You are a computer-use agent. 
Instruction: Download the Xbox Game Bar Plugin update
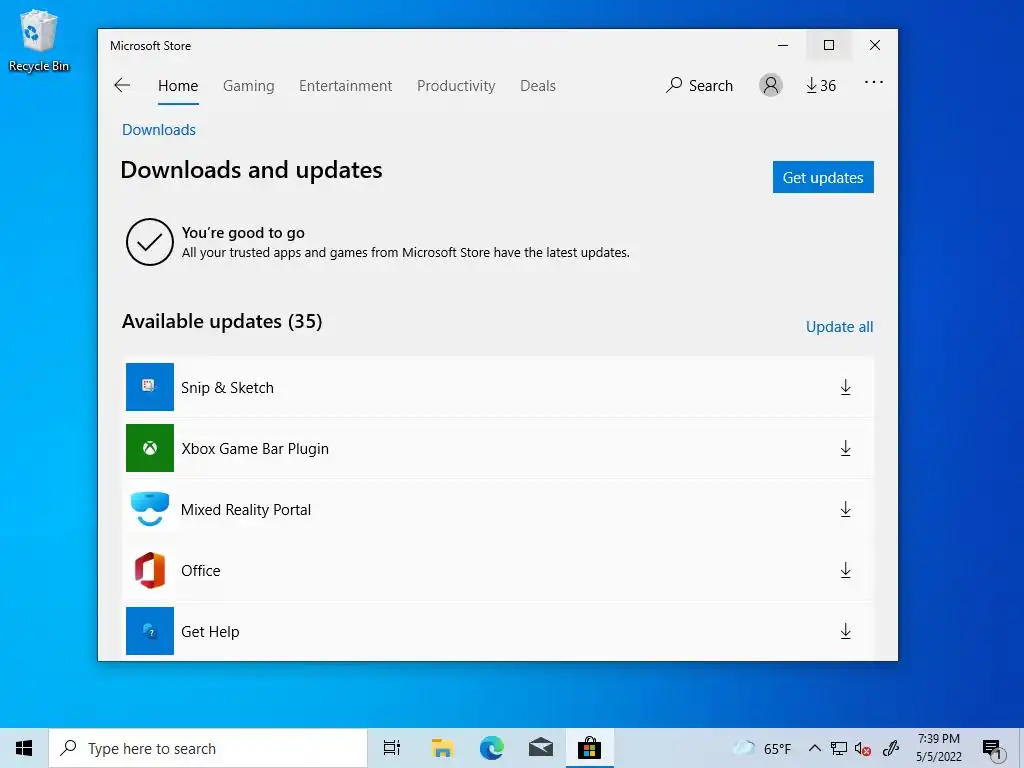pyautogui.click(x=845, y=448)
